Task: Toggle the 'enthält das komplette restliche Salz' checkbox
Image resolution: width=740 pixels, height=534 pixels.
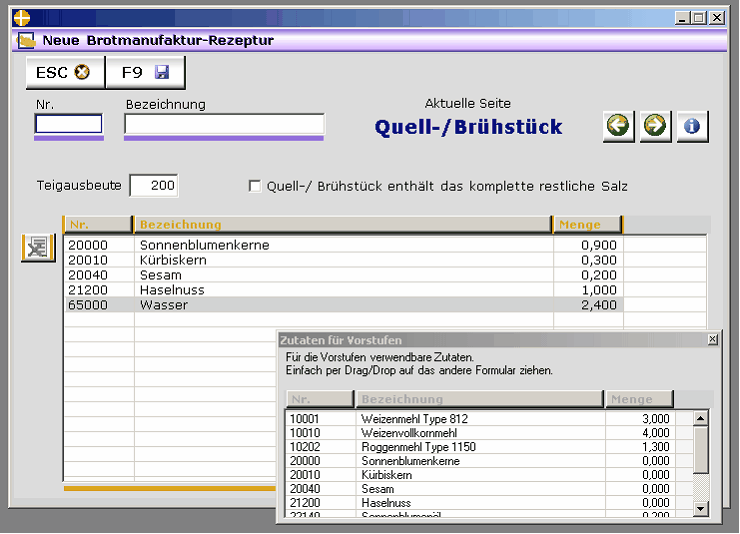Action: click(255, 186)
